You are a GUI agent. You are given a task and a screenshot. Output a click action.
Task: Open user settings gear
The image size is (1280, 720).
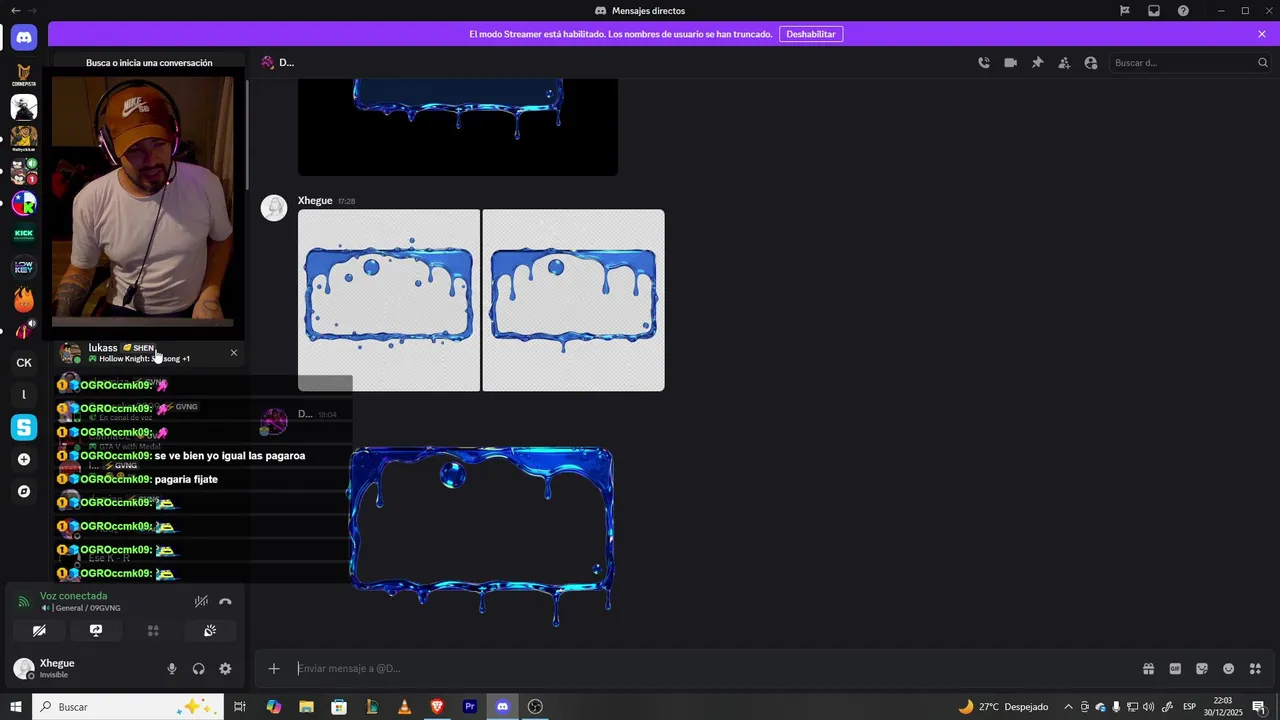[225, 669]
